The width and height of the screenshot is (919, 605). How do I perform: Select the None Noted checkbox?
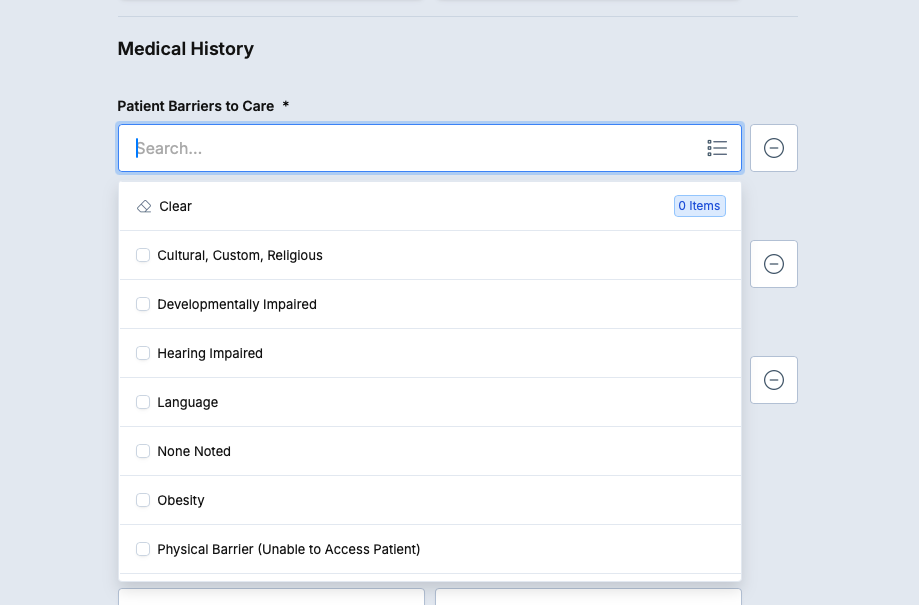pos(143,451)
